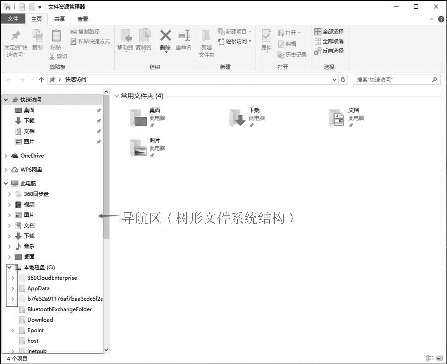447x364 pixels.
Task: Click Select all (全部选择) in ribbon
Action: click(x=329, y=32)
